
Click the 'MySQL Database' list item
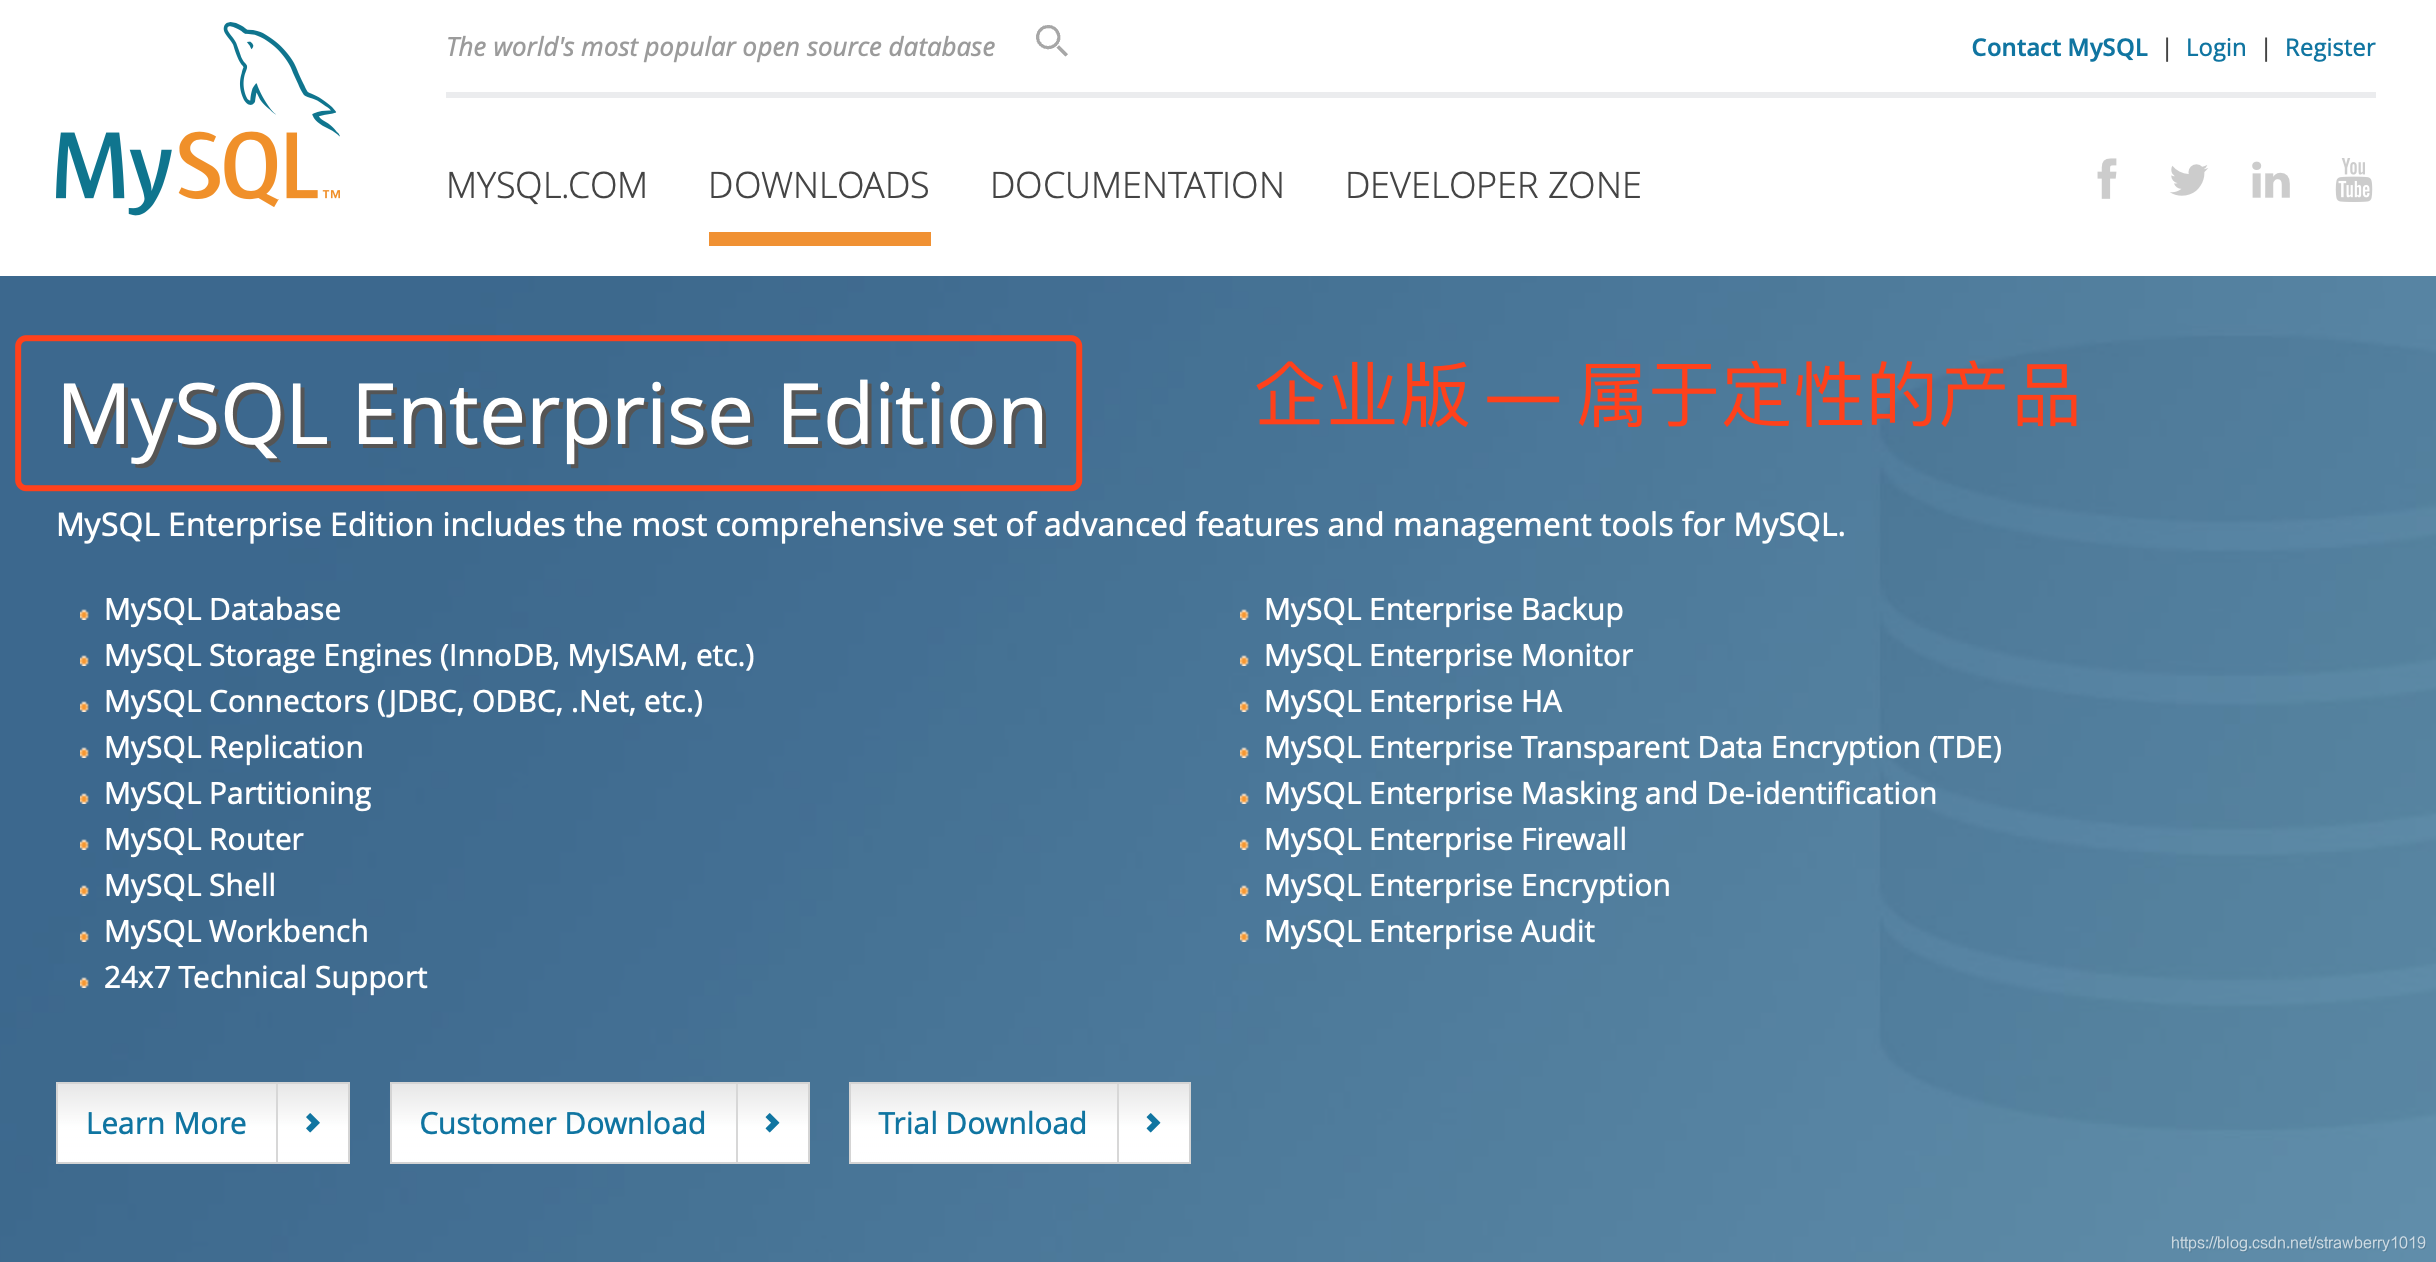pos(222,609)
